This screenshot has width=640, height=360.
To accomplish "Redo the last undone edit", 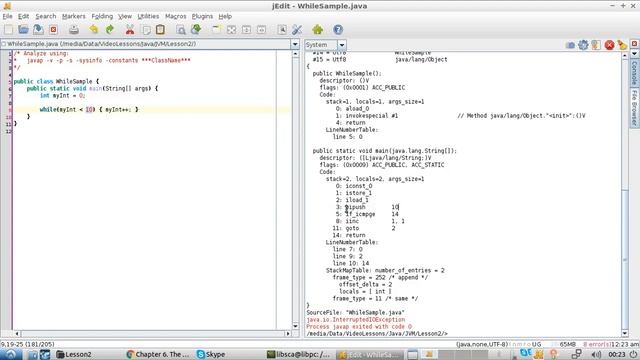I will 109,29.
